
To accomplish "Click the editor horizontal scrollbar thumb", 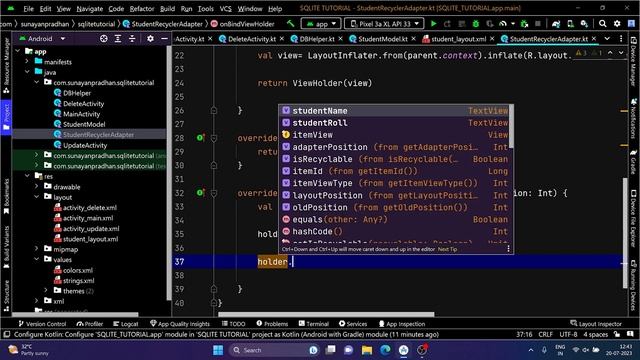I will pos(326,314).
